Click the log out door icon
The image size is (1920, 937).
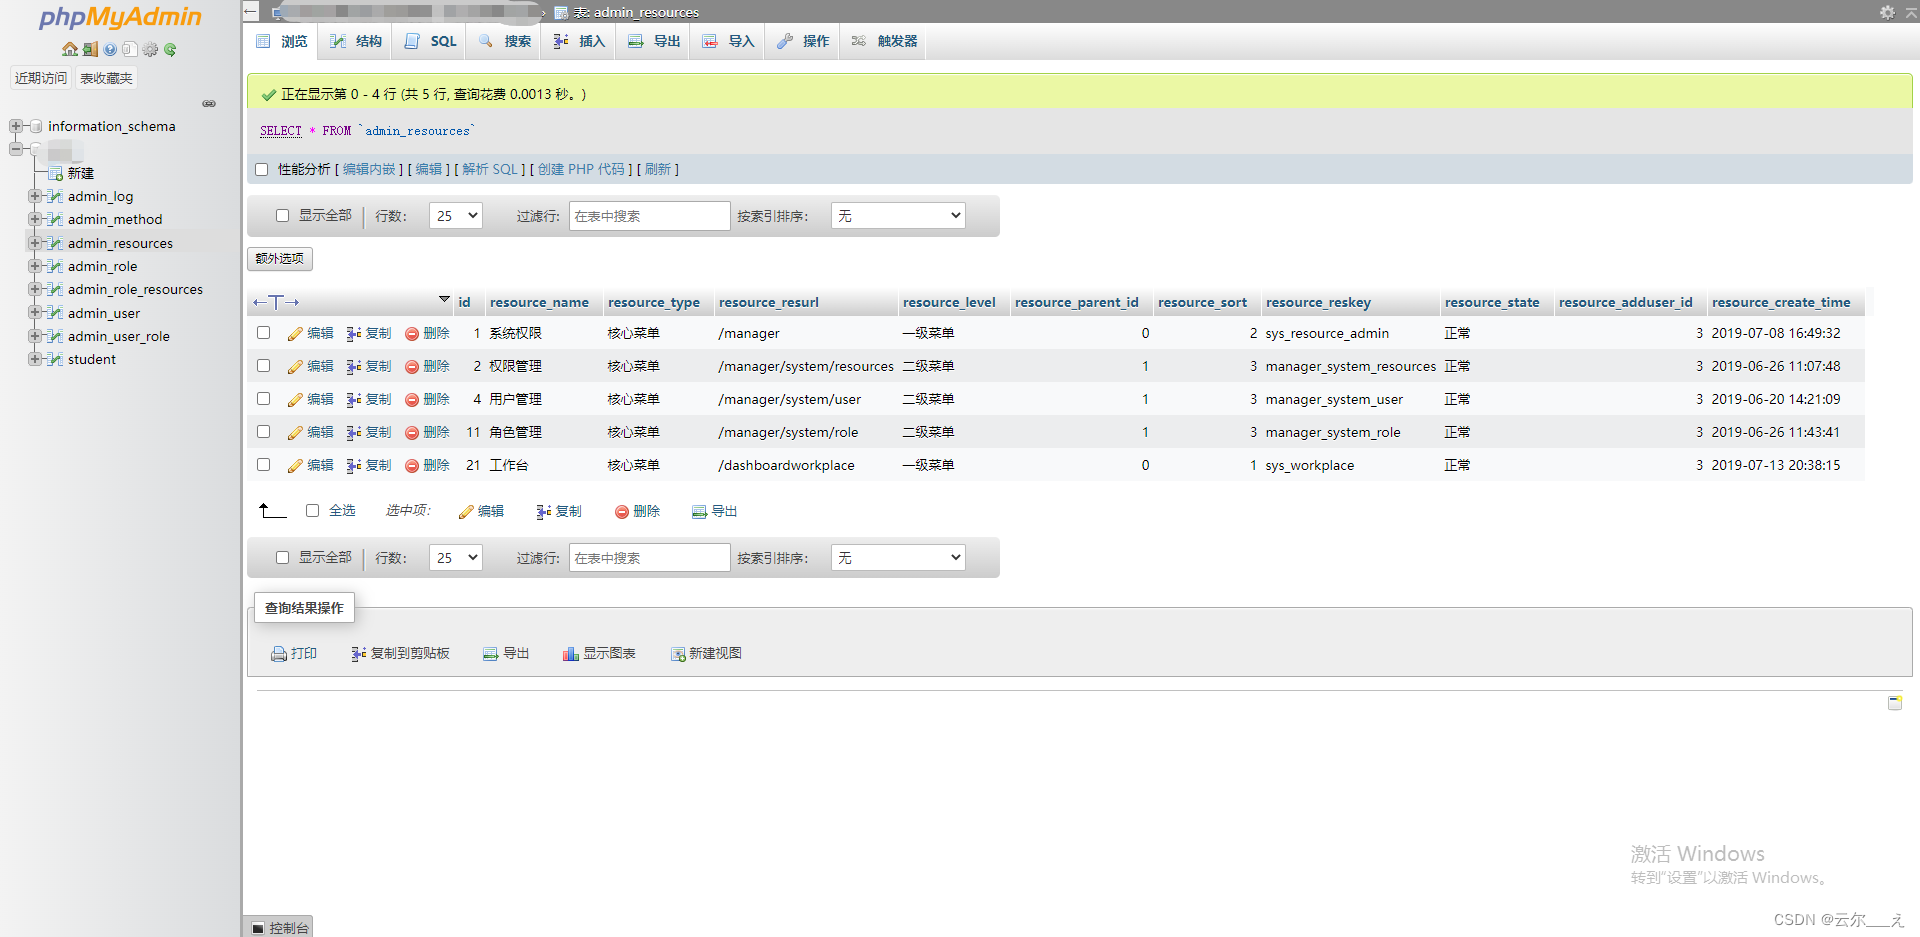tap(90, 49)
